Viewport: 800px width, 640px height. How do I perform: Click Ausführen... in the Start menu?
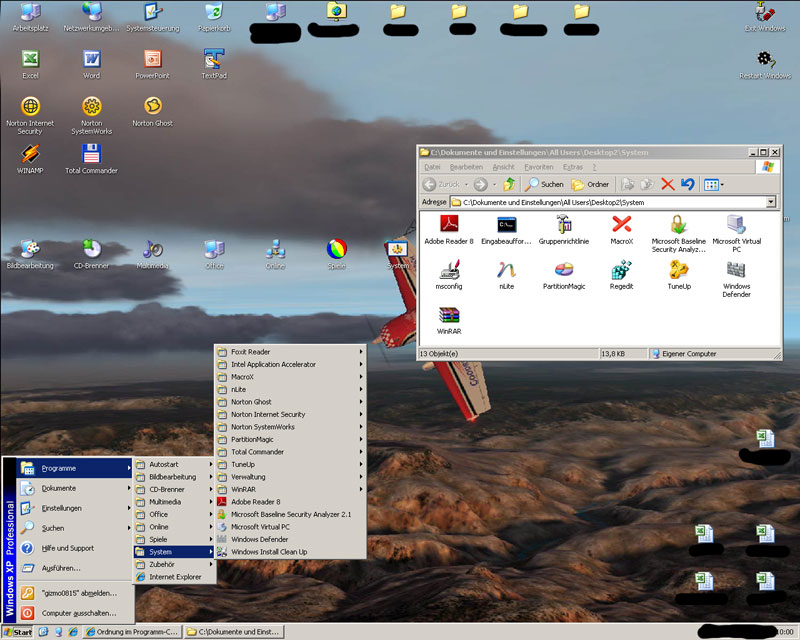click(75, 568)
